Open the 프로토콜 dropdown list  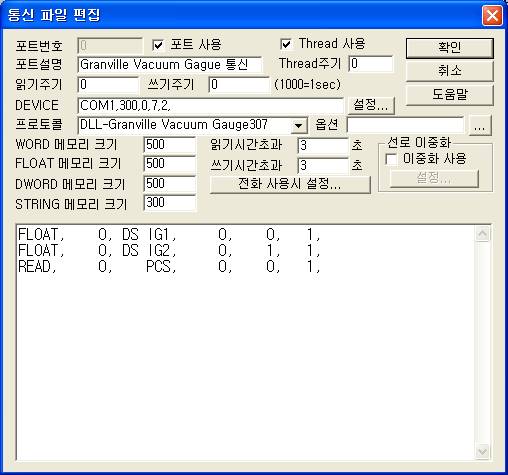point(298,125)
